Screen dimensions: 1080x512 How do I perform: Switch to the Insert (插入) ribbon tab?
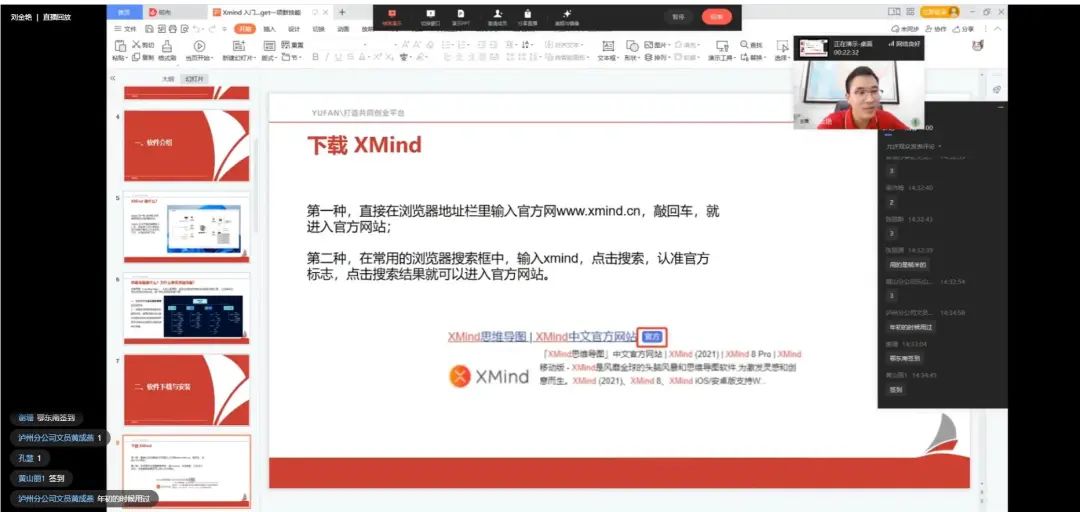269,29
